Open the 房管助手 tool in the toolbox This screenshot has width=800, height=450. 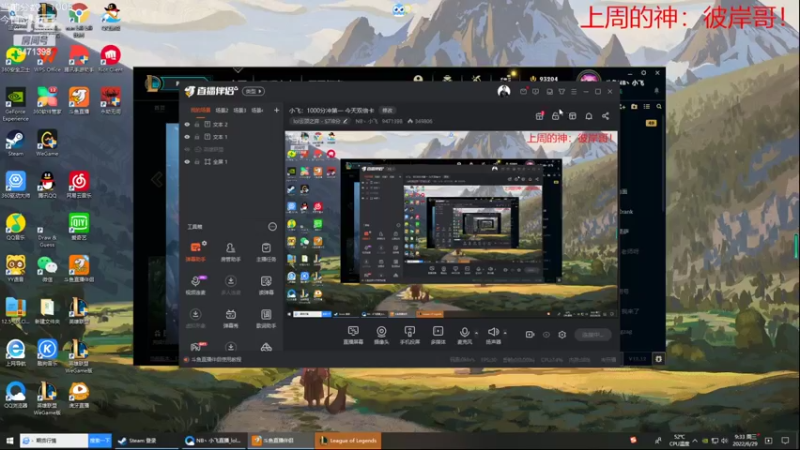(x=231, y=252)
